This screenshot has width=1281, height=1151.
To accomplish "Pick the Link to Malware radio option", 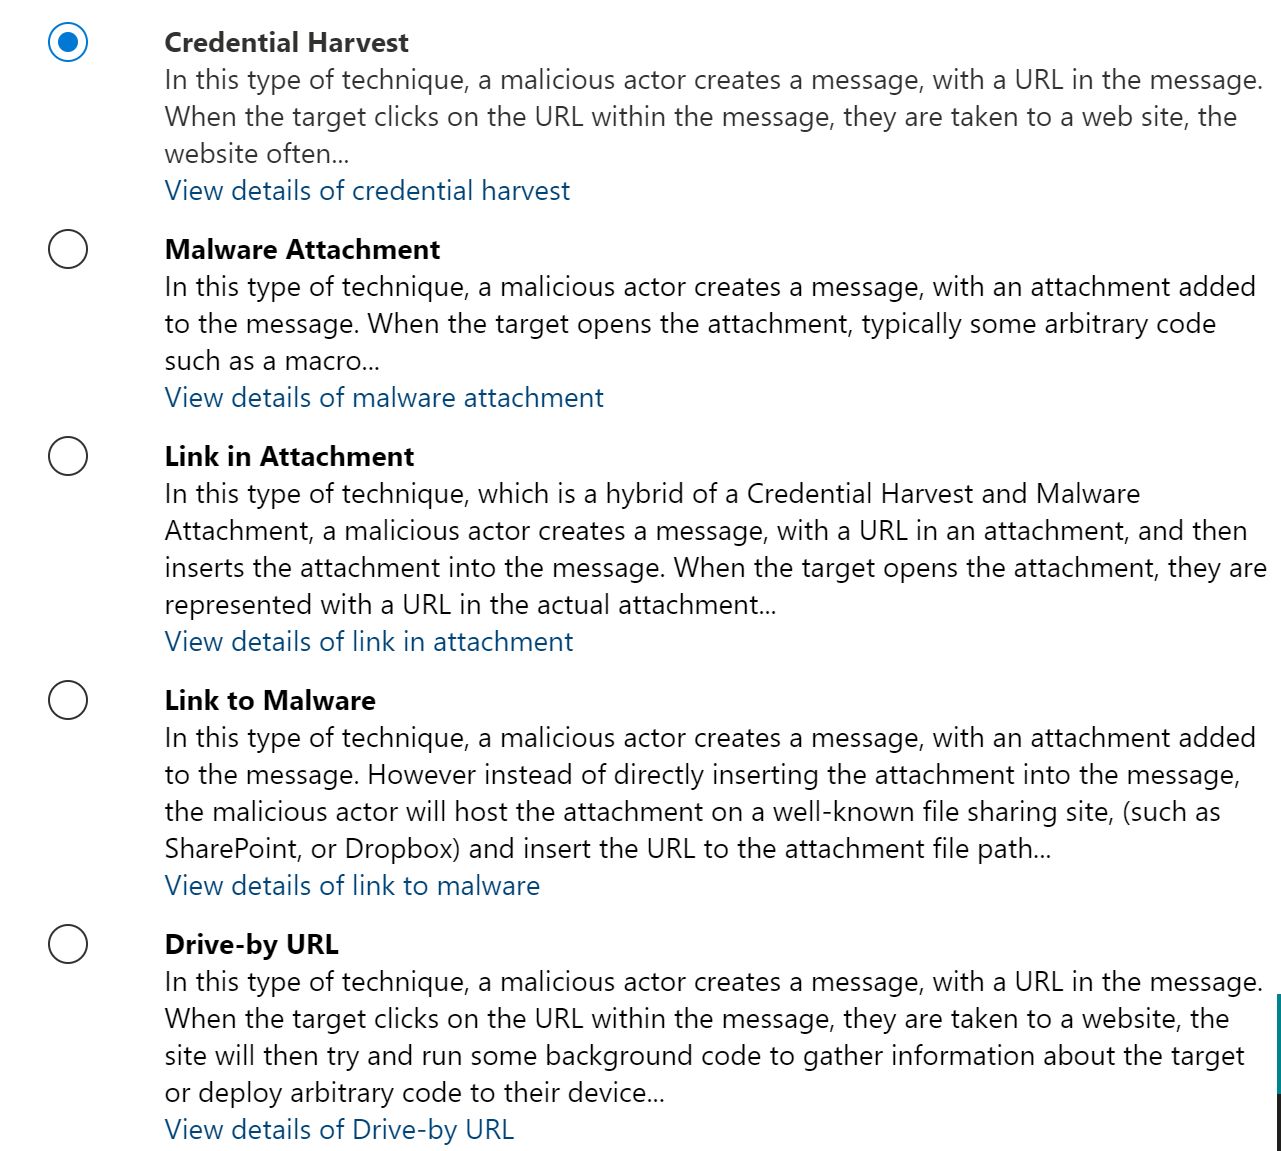I will click(68, 700).
